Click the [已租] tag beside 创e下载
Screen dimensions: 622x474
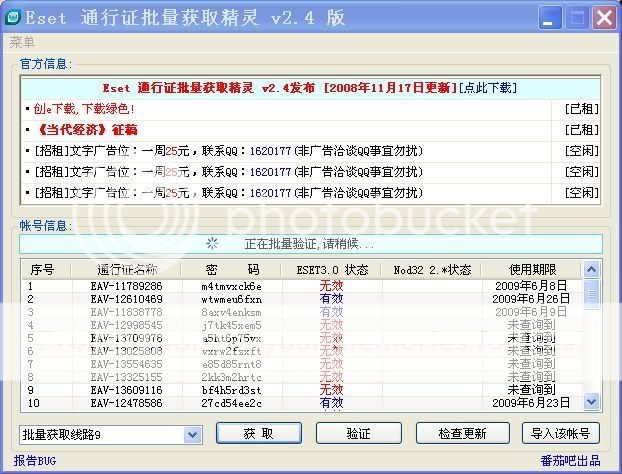click(582, 109)
